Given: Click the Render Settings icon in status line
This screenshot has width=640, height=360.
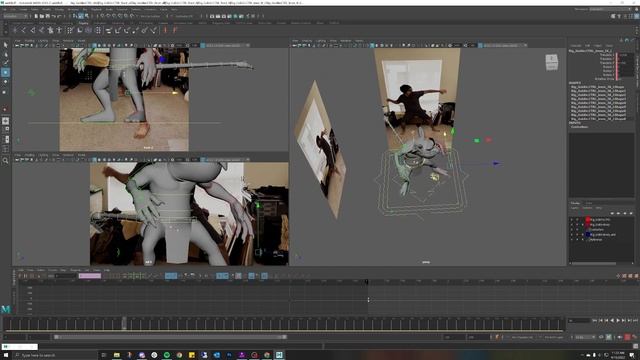Looking at the screenshot, I should click(230, 16).
